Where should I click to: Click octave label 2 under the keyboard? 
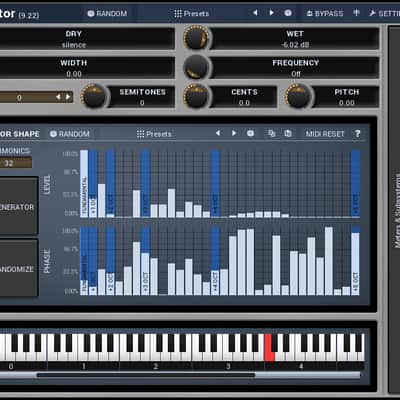click(x=155, y=366)
